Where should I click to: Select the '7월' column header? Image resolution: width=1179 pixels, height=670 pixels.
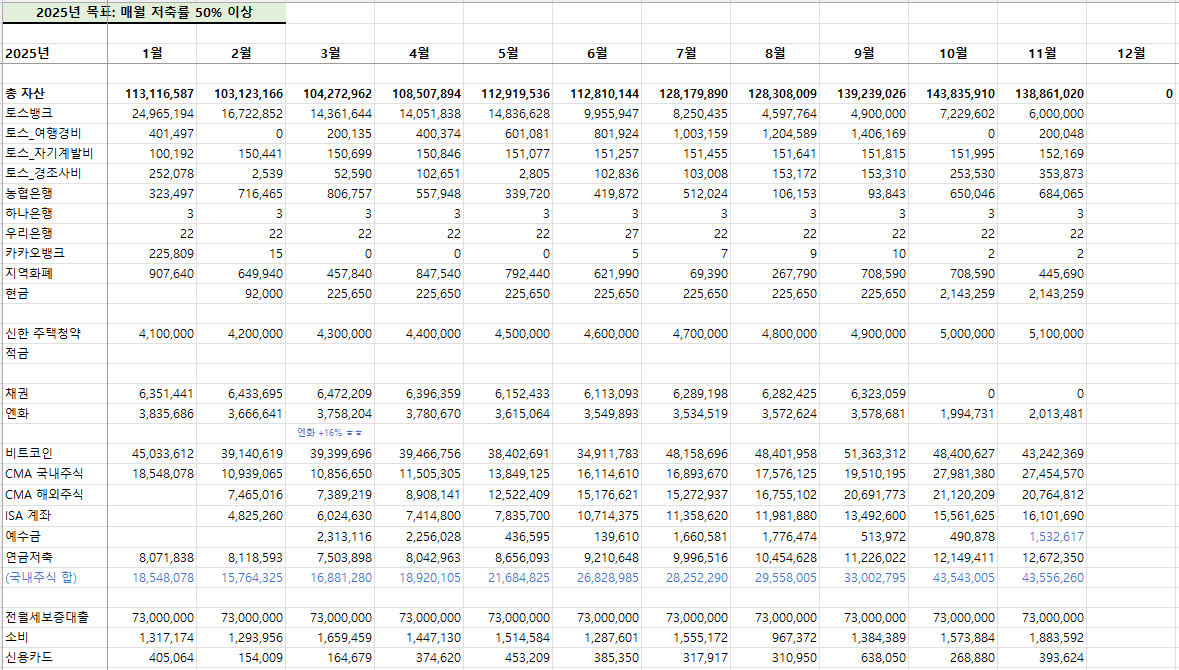(x=686, y=53)
